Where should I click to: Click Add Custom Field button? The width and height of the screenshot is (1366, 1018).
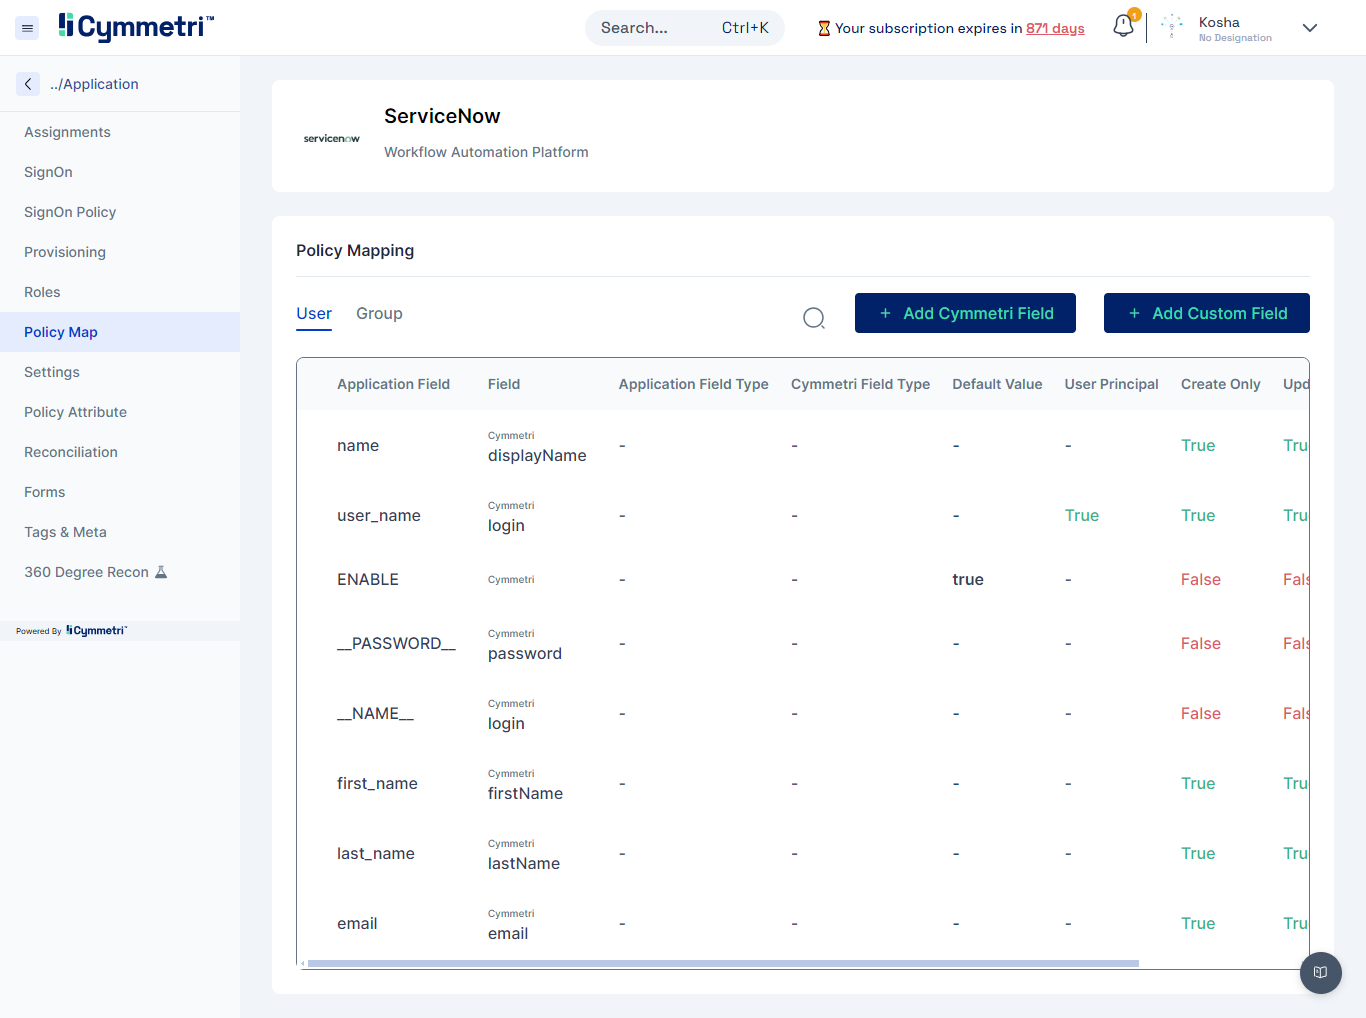click(x=1206, y=313)
